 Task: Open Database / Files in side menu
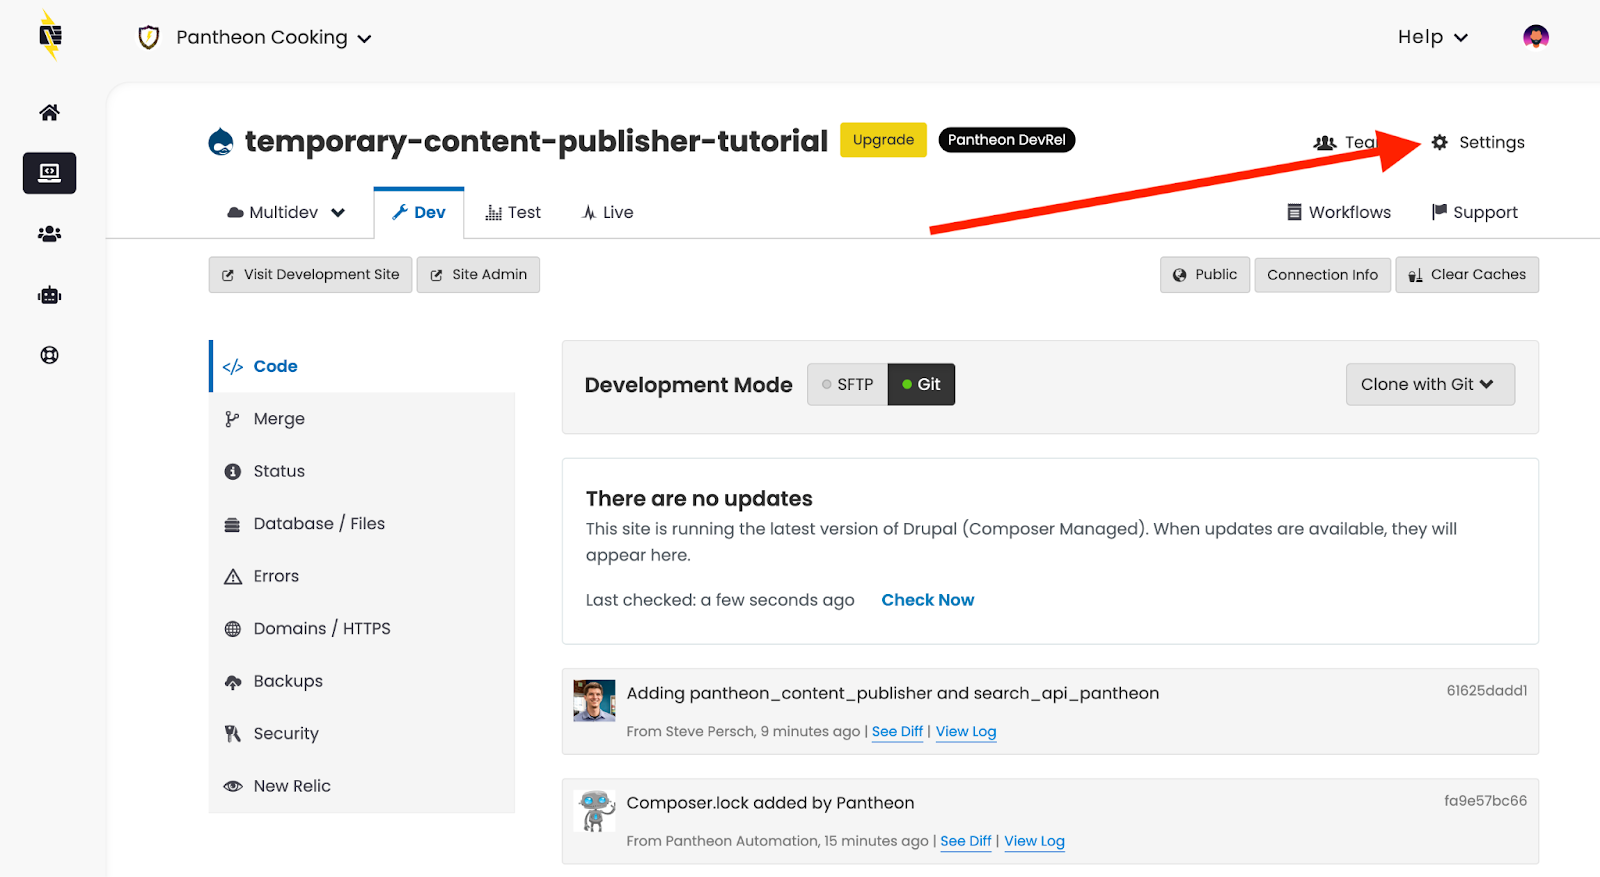pyautogui.click(x=318, y=524)
